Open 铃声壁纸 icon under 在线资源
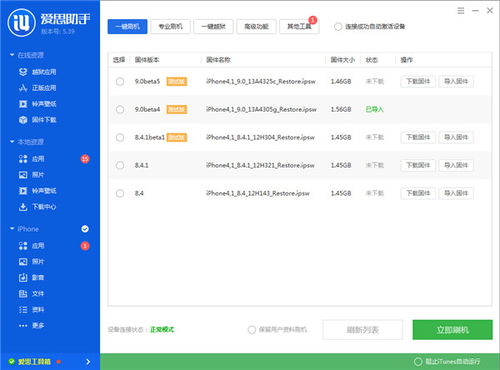 coord(23,104)
